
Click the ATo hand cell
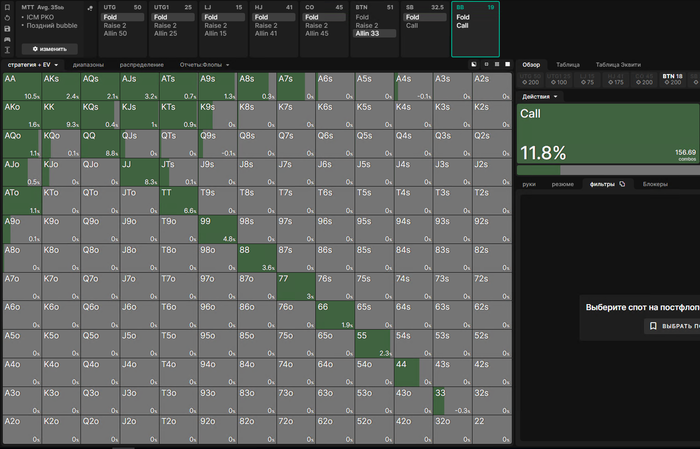point(22,201)
